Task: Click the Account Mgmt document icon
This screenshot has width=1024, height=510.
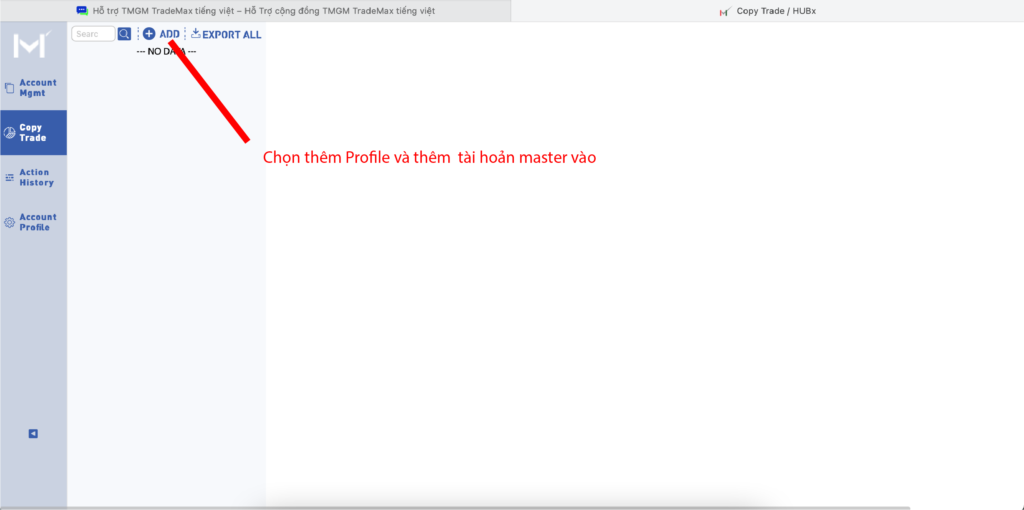Action: [9, 88]
